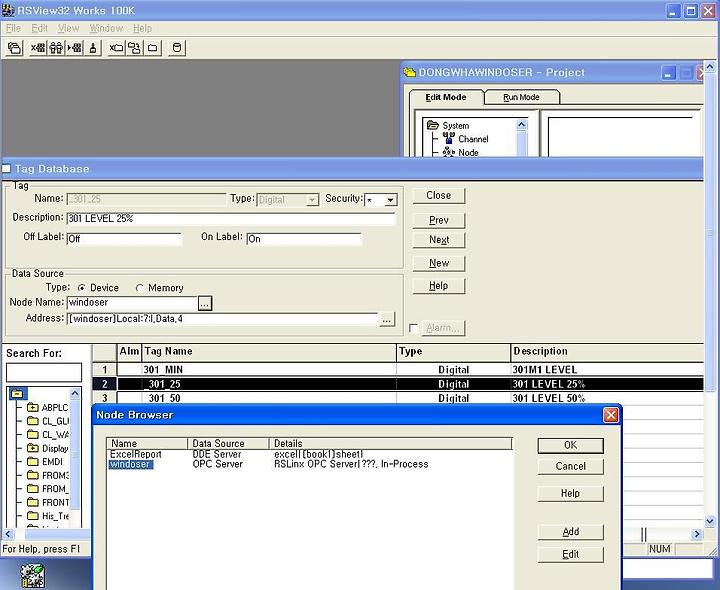Click the System folder icon in the project tree
The width and height of the screenshot is (720, 590).
click(x=433, y=125)
